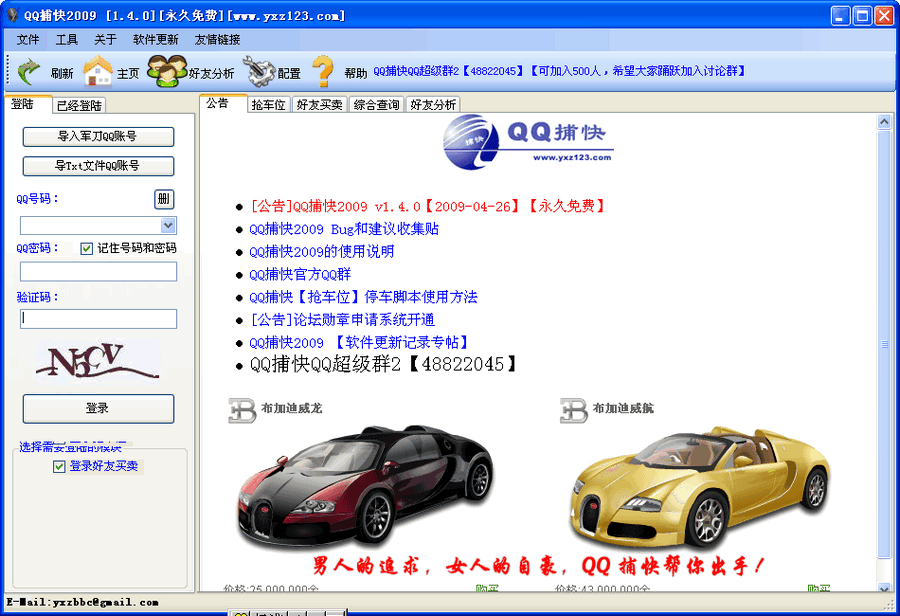Open the home page house icon
The height and width of the screenshot is (616, 900).
(98, 71)
